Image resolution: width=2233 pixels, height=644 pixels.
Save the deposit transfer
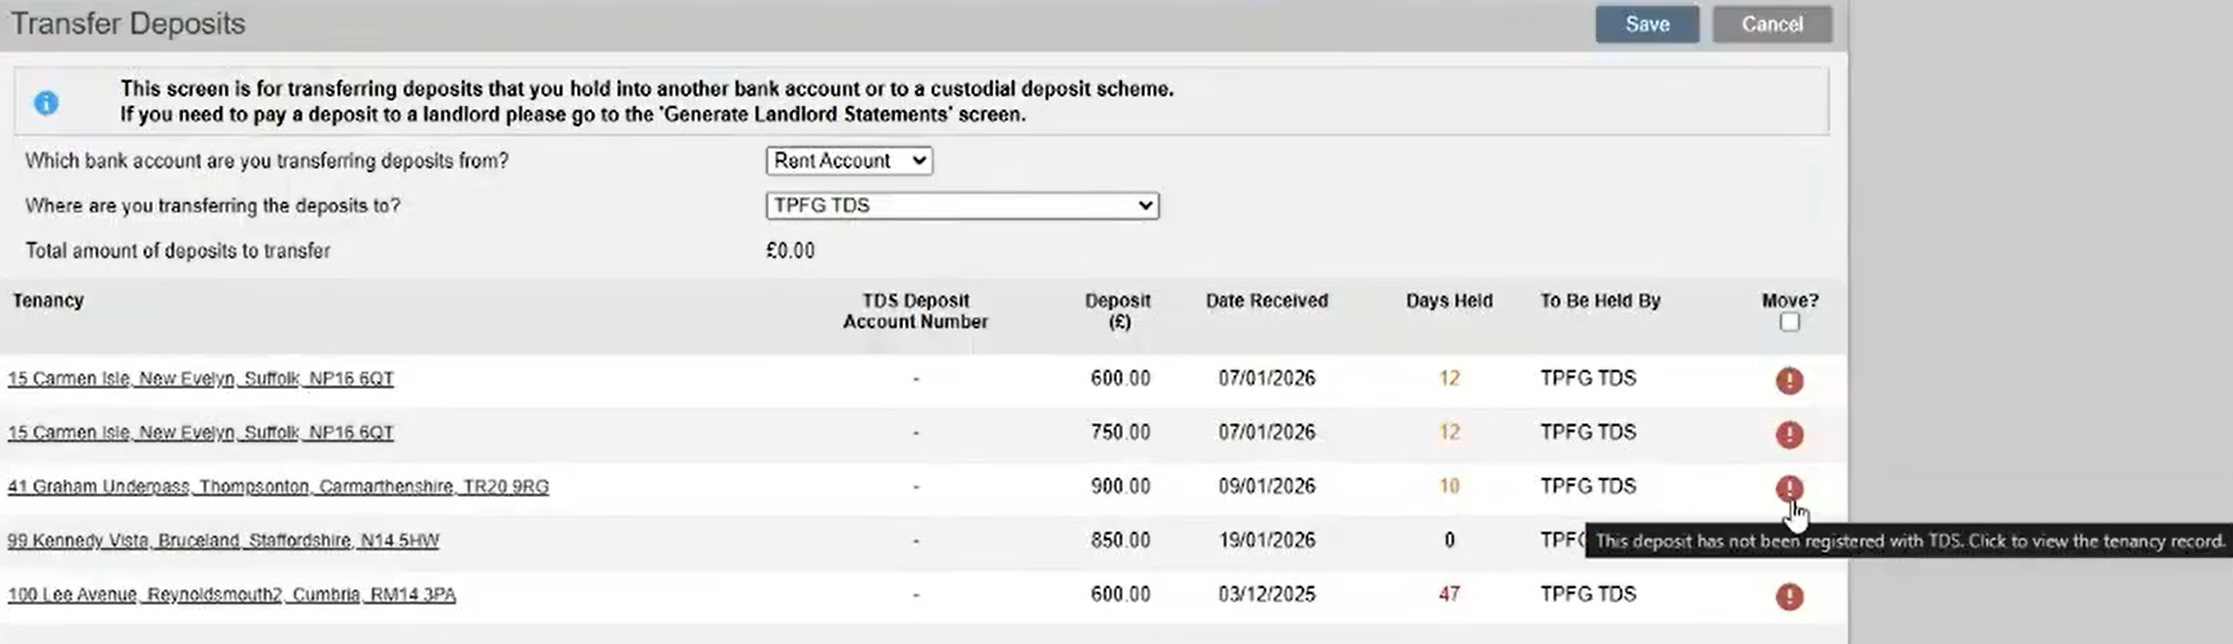(x=1647, y=24)
